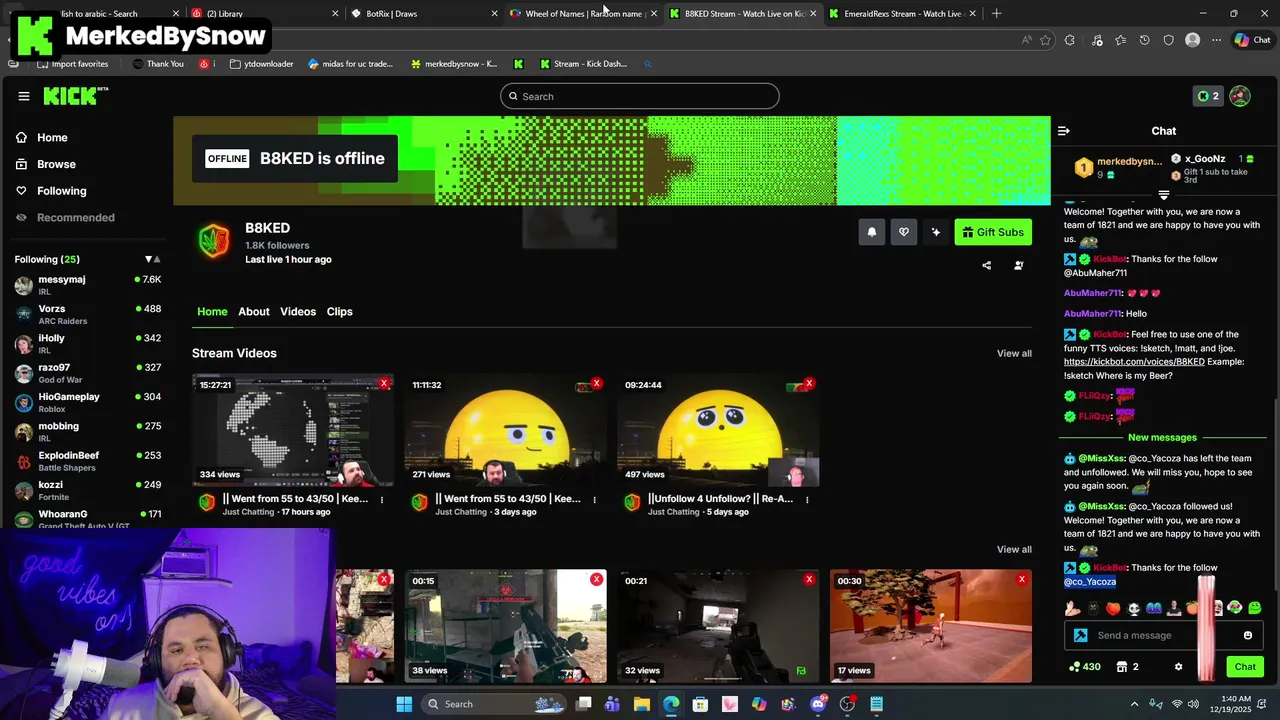
Task: Open the Stream - Kick Dash bookmark
Action: 583,63
